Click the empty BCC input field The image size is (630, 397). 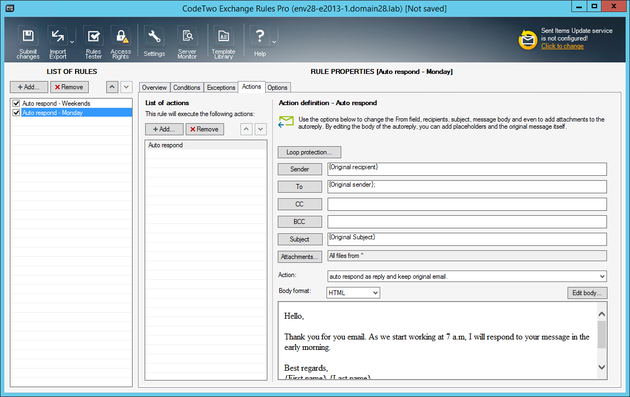pos(467,222)
